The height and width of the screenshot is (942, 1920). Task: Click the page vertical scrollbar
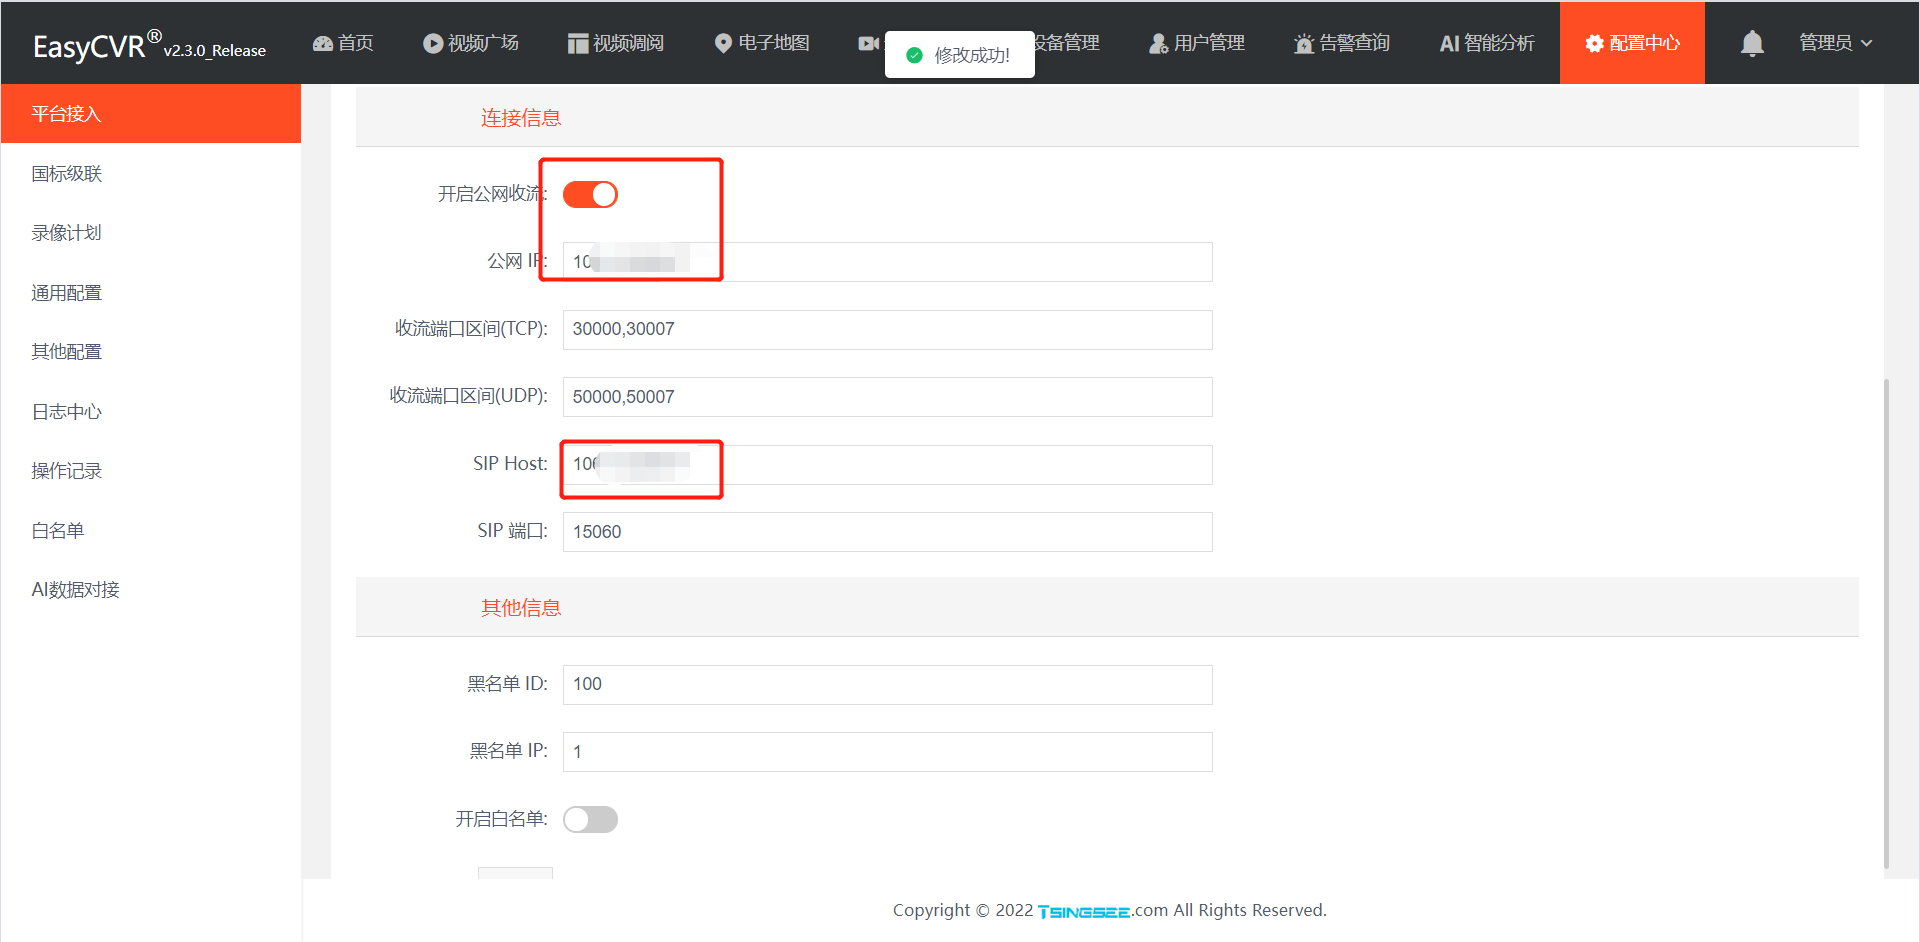point(1886,623)
